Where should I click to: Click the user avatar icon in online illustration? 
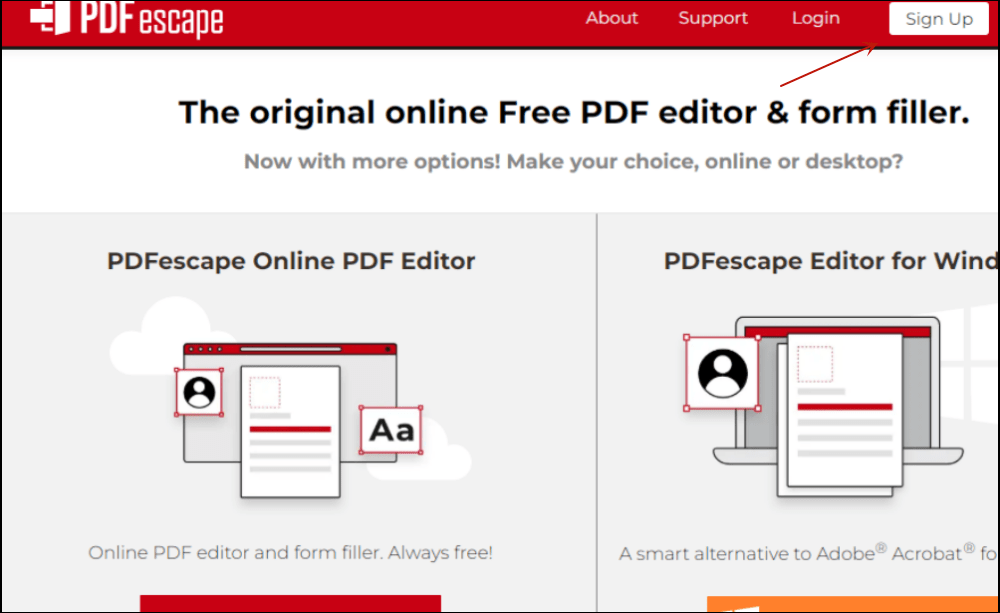[x=199, y=392]
